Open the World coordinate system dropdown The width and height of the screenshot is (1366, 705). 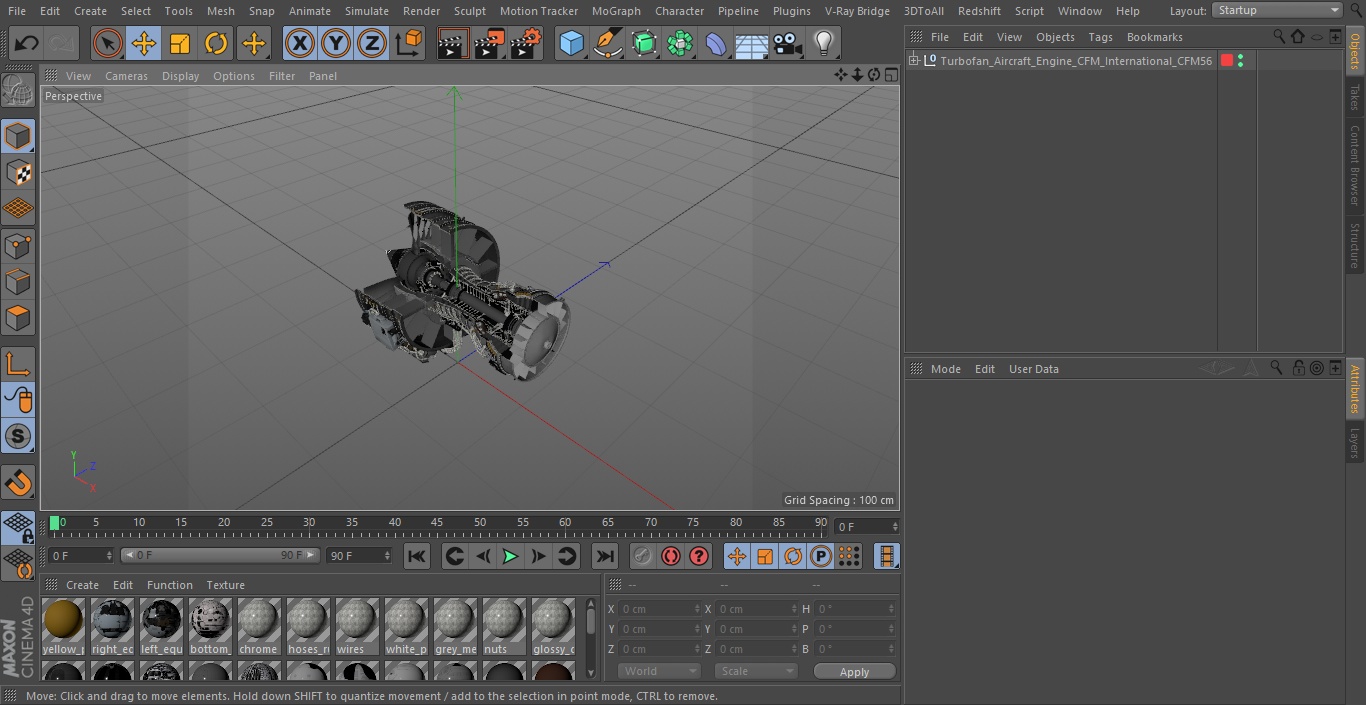658,671
